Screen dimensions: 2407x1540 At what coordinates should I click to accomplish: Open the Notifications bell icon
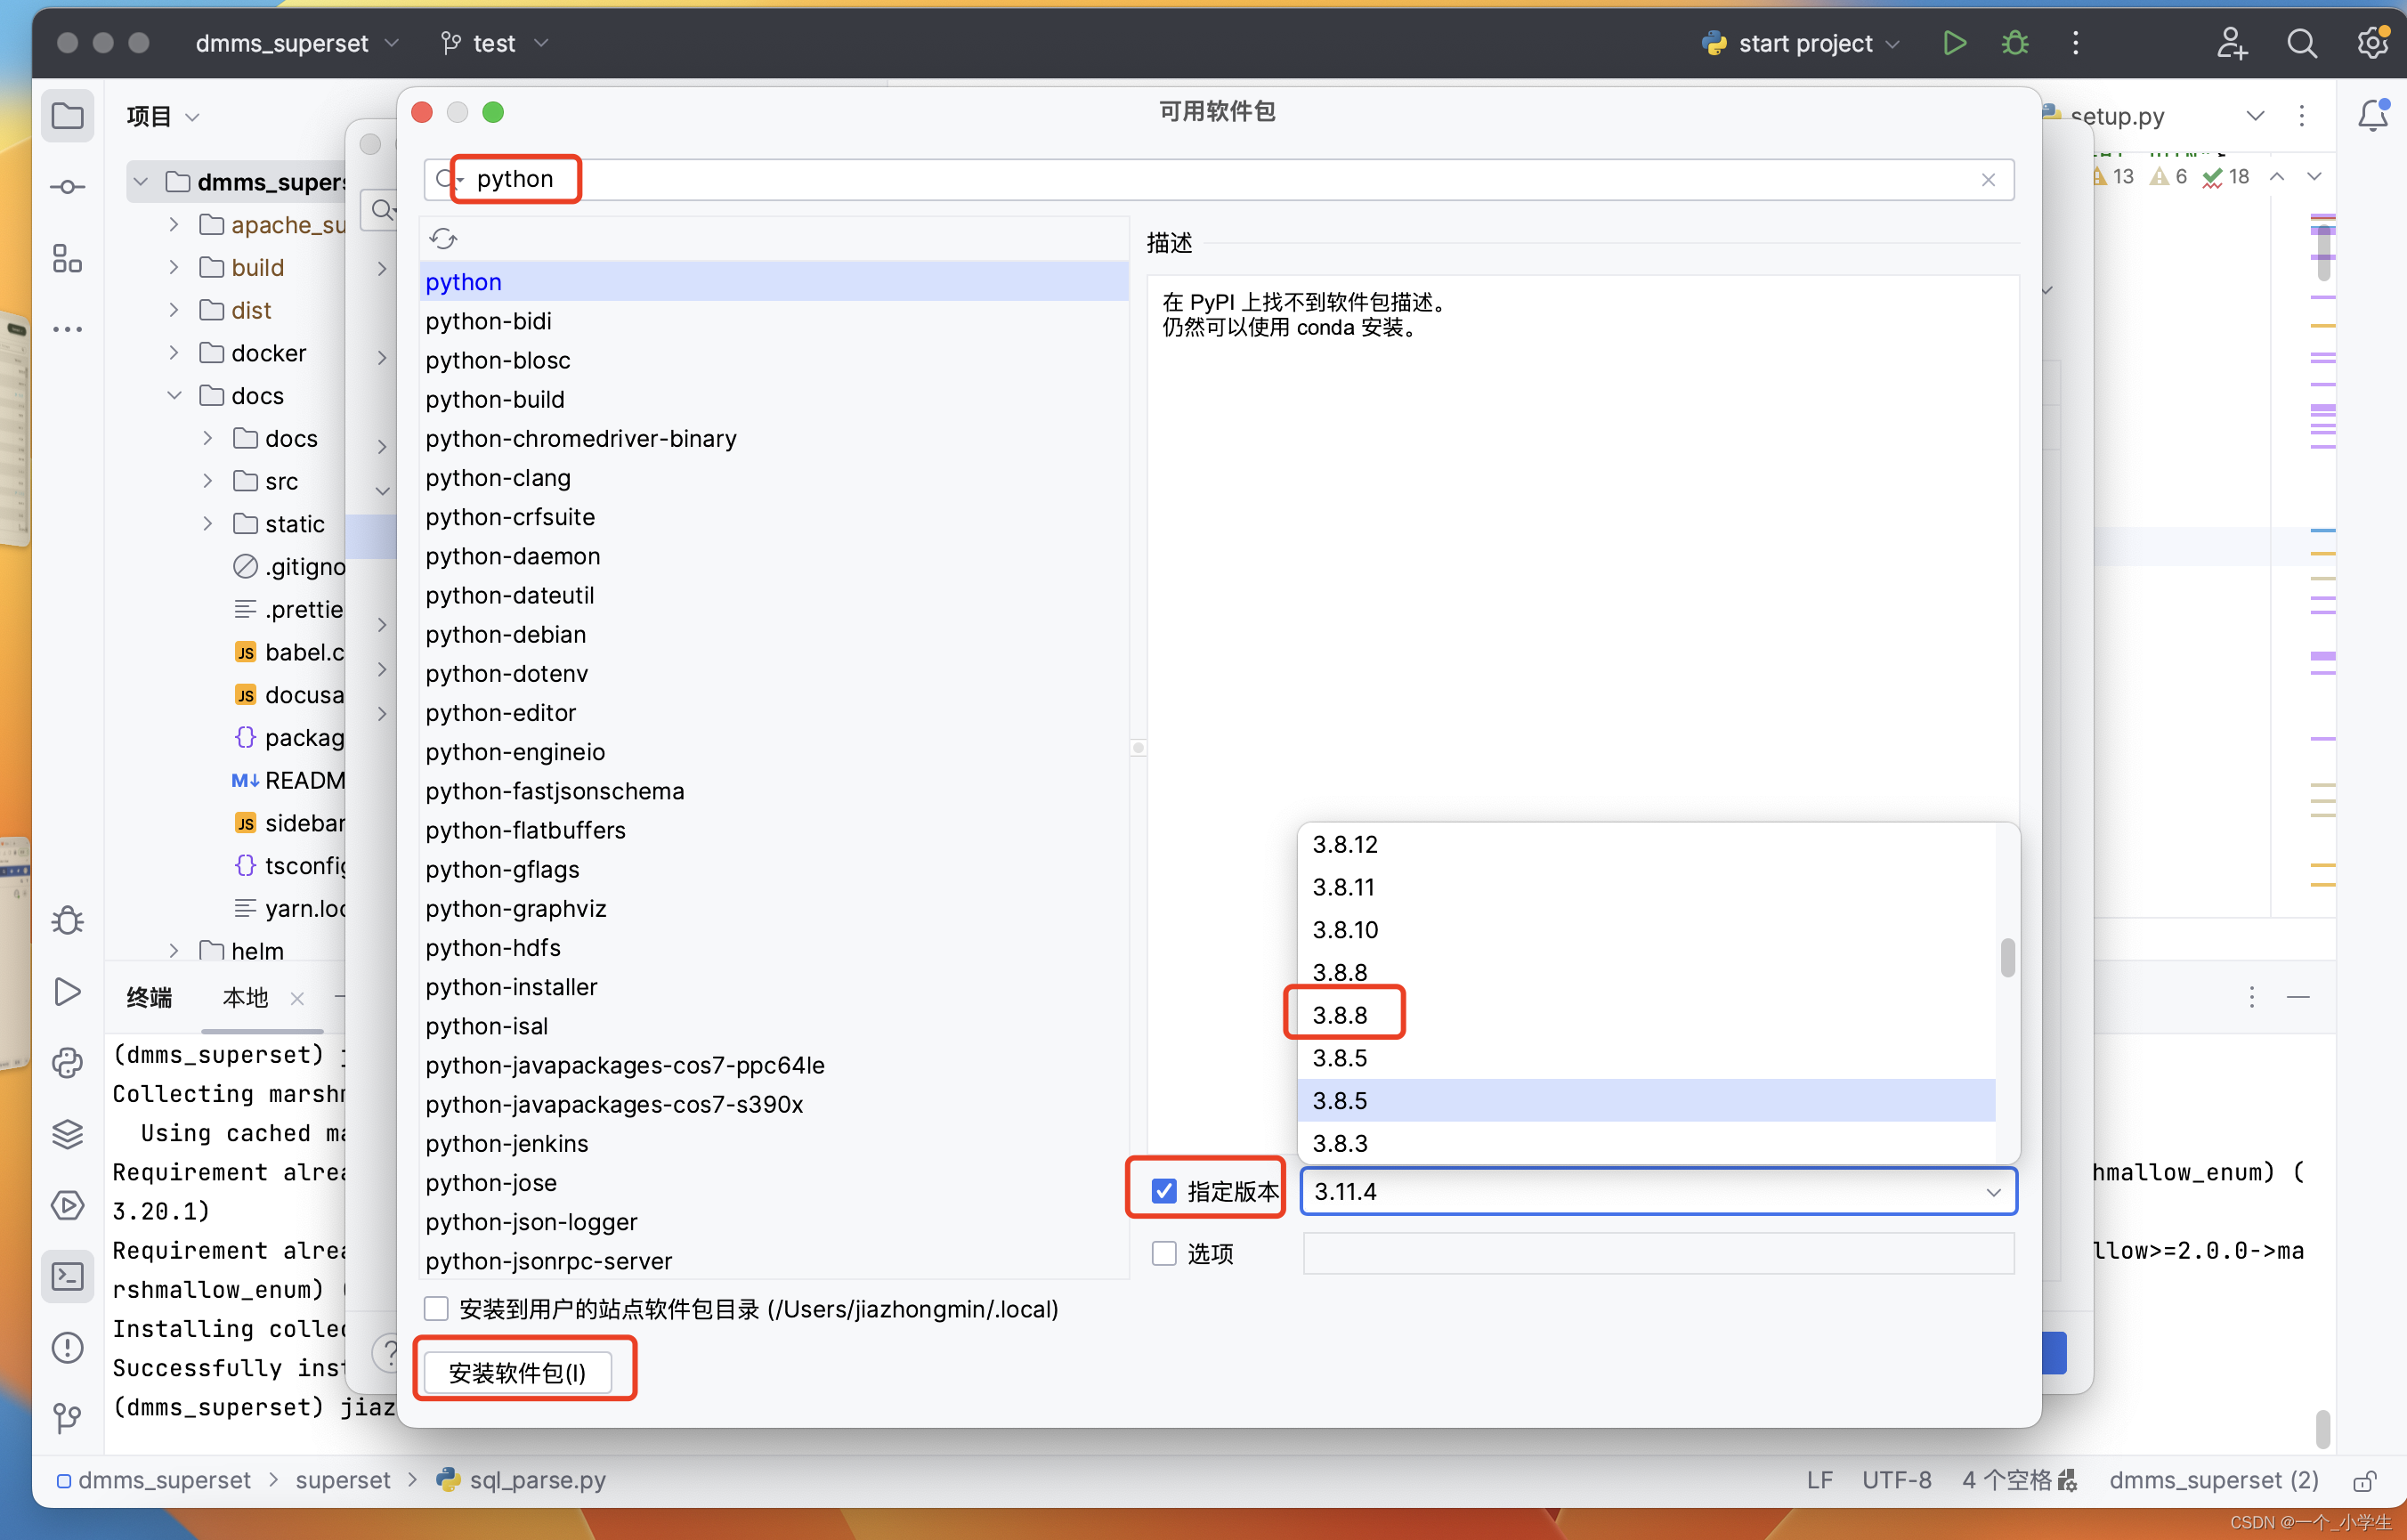pos(2372,116)
